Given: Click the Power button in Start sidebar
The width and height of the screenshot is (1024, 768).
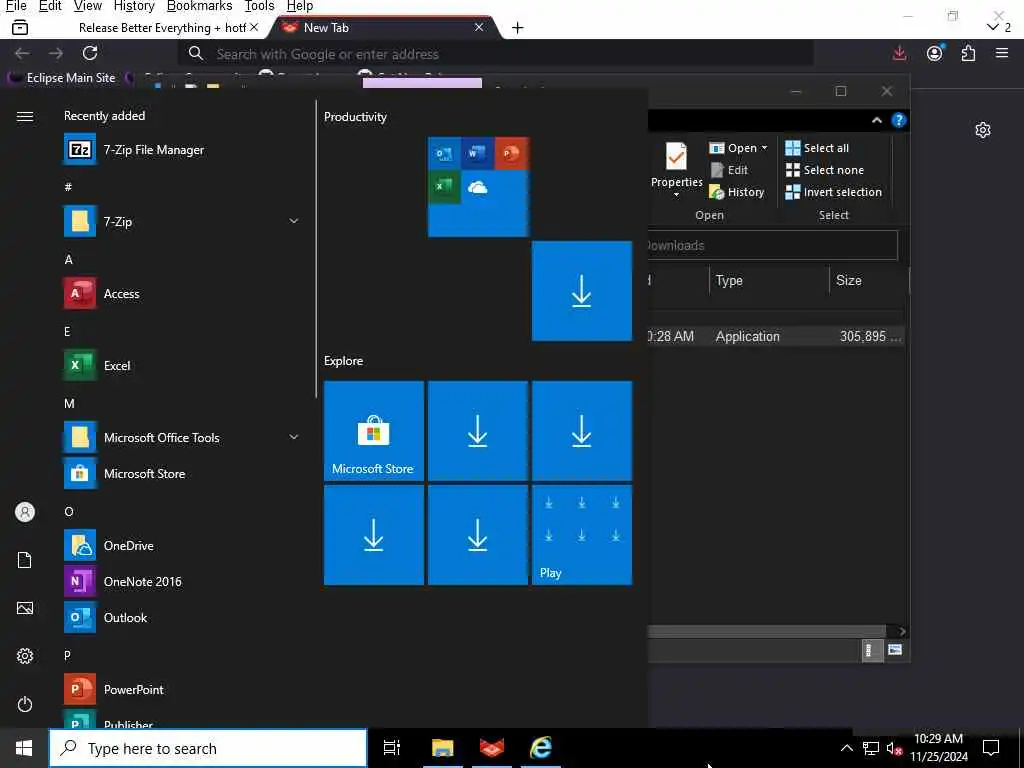Looking at the screenshot, I should click(x=25, y=704).
